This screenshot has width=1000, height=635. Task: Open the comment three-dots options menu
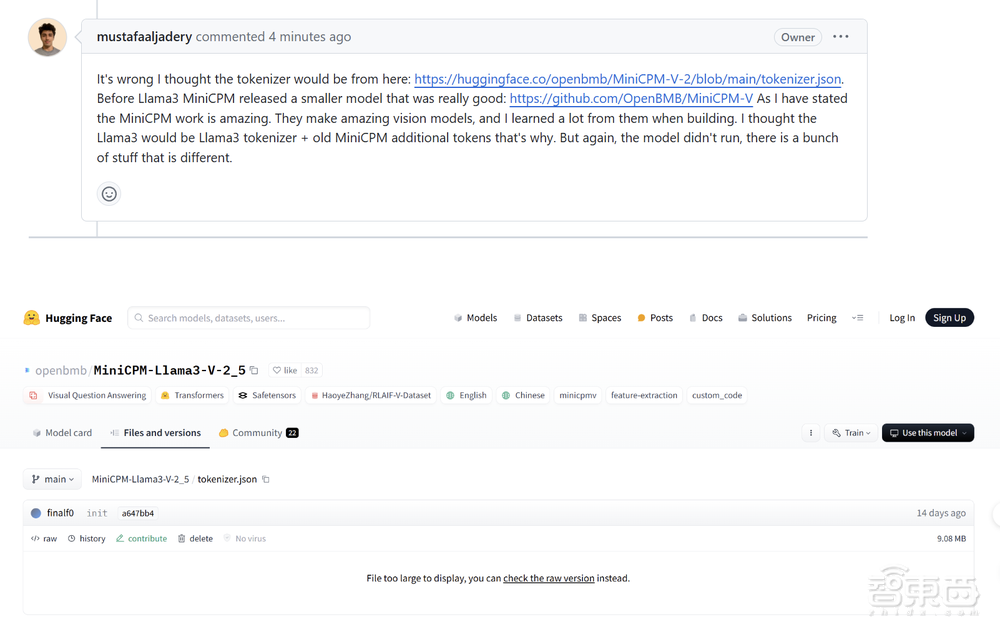click(x=841, y=37)
